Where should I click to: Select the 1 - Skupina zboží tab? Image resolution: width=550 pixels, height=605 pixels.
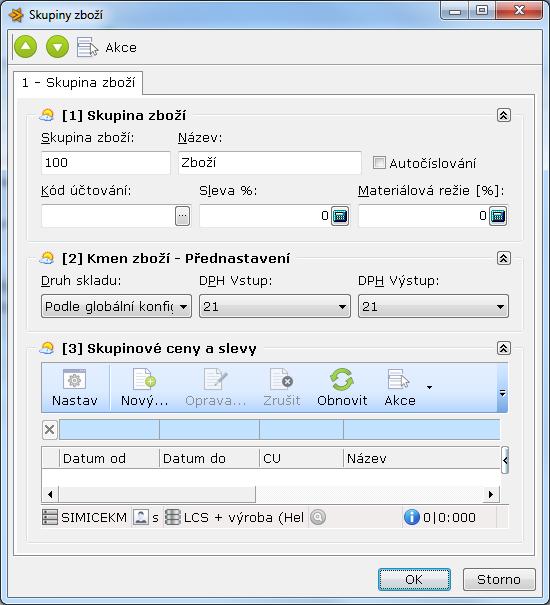[x=78, y=83]
